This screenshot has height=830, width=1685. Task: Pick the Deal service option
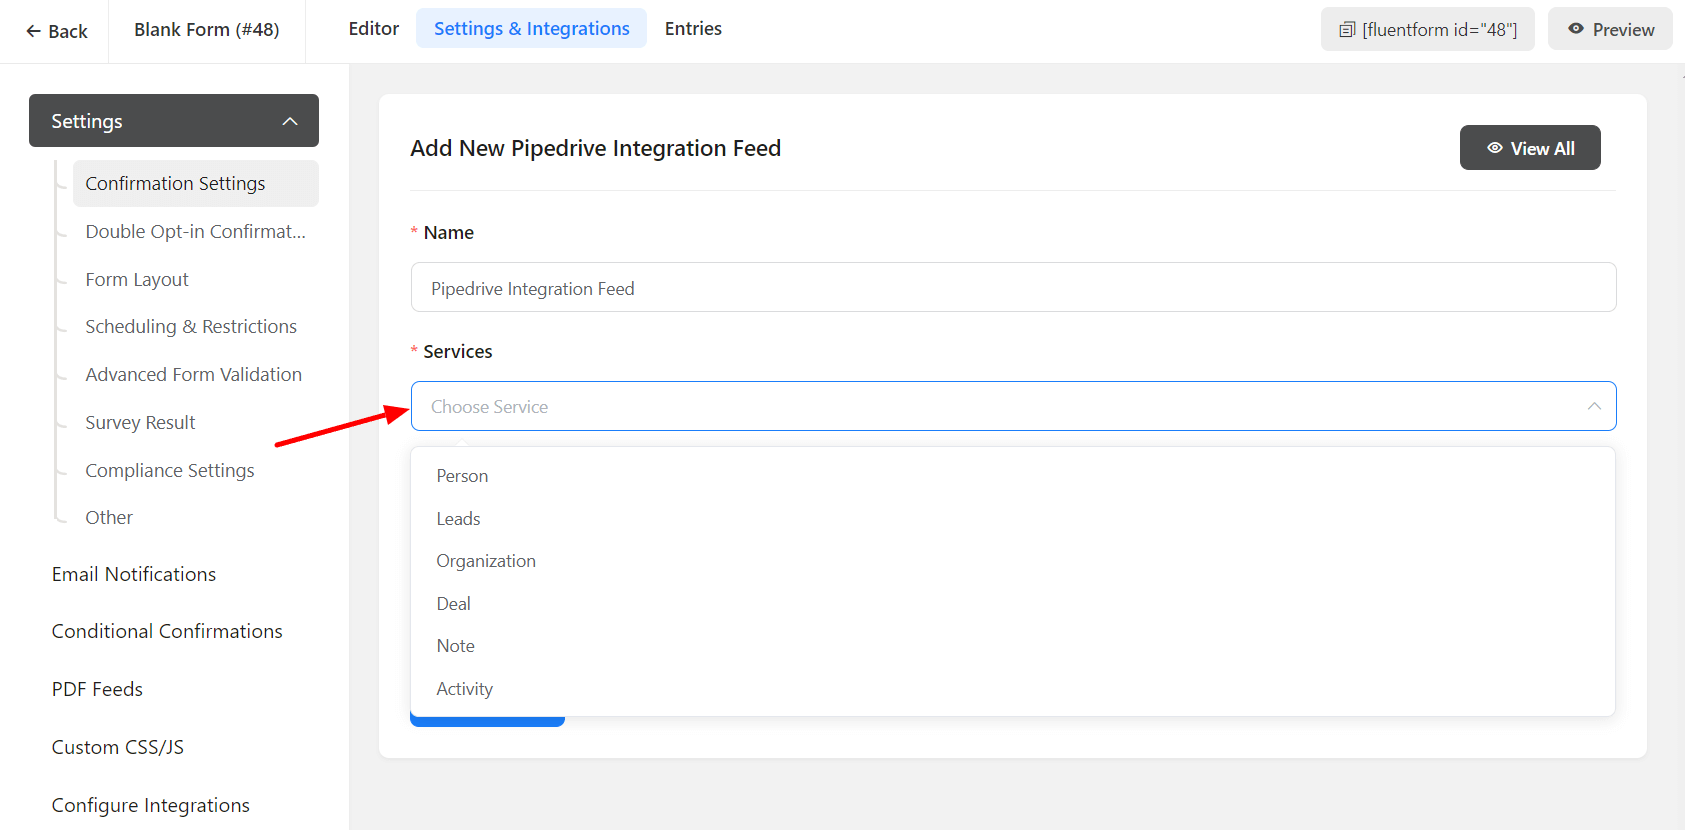tap(453, 604)
